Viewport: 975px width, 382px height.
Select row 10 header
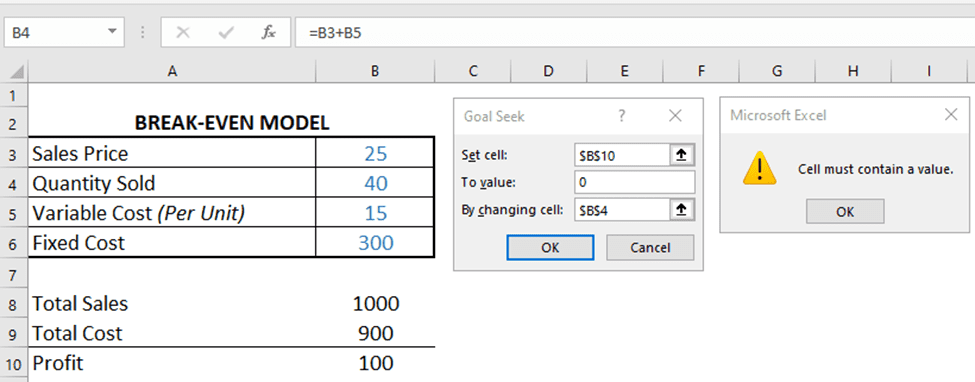(x=14, y=363)
